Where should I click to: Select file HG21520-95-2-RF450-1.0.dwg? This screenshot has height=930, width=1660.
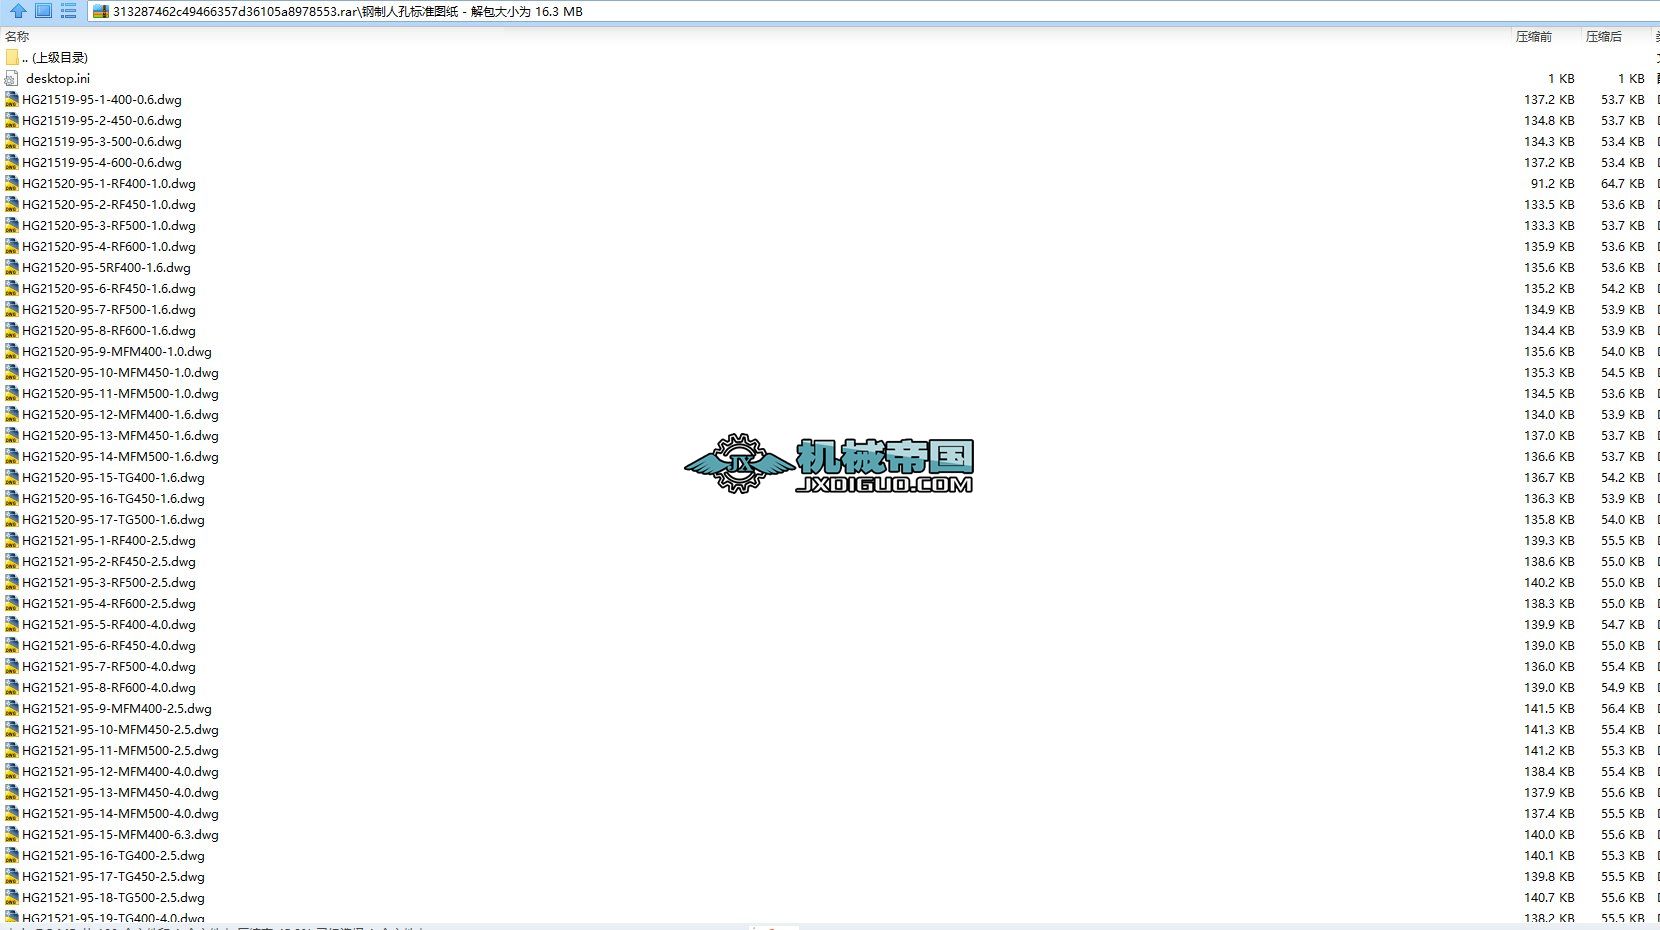109,204
